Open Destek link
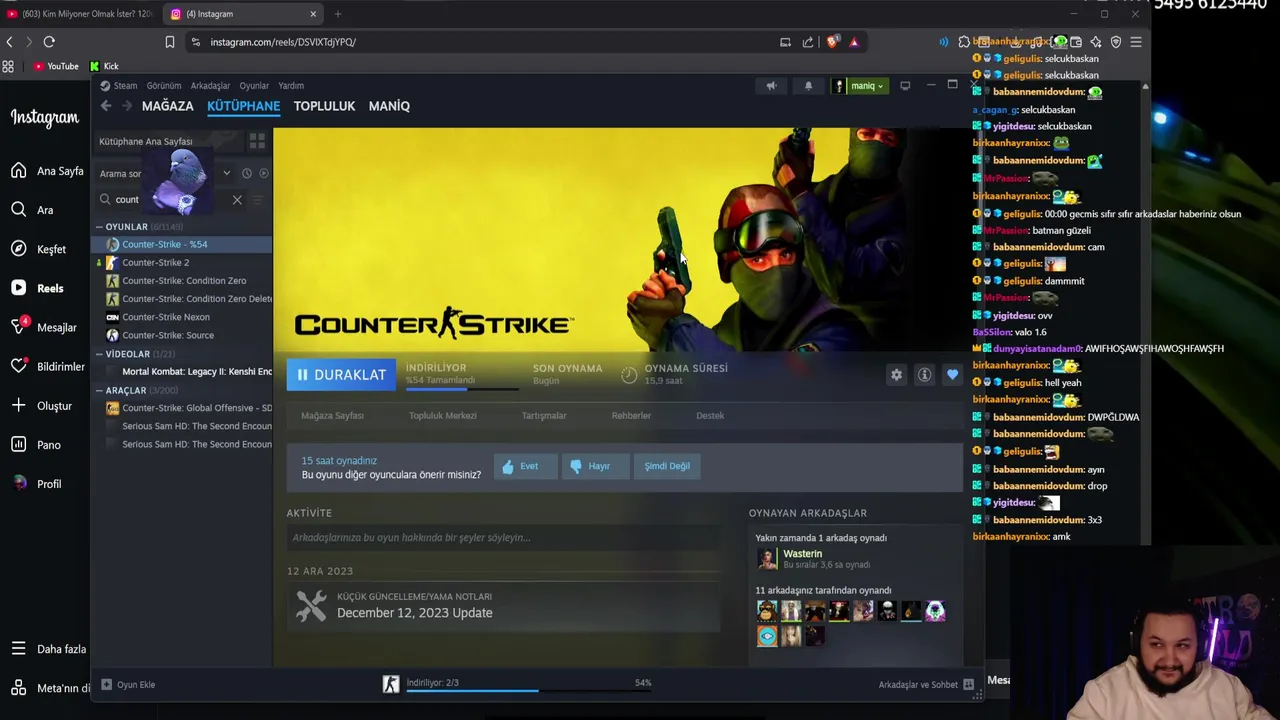The width and height of the screenshot is (1280, 720). (x=710, y=416)
